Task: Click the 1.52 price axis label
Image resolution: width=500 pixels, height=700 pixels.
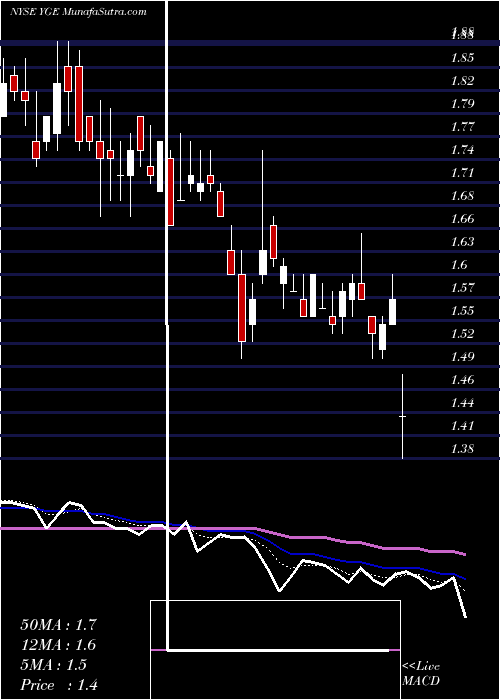Action: click(x=462, y=334)
